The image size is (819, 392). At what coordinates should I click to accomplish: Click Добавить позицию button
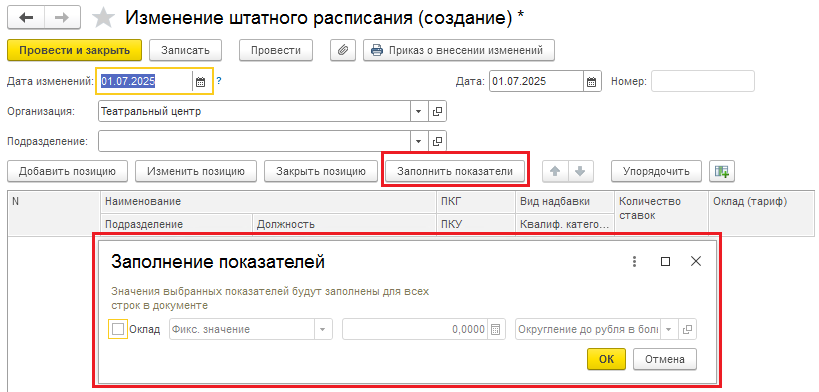[x=67, y=171]
